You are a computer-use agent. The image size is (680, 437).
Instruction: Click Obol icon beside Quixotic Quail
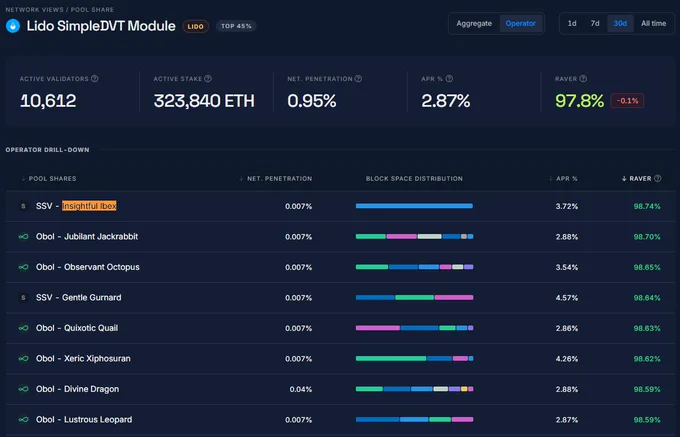(23, 328)
